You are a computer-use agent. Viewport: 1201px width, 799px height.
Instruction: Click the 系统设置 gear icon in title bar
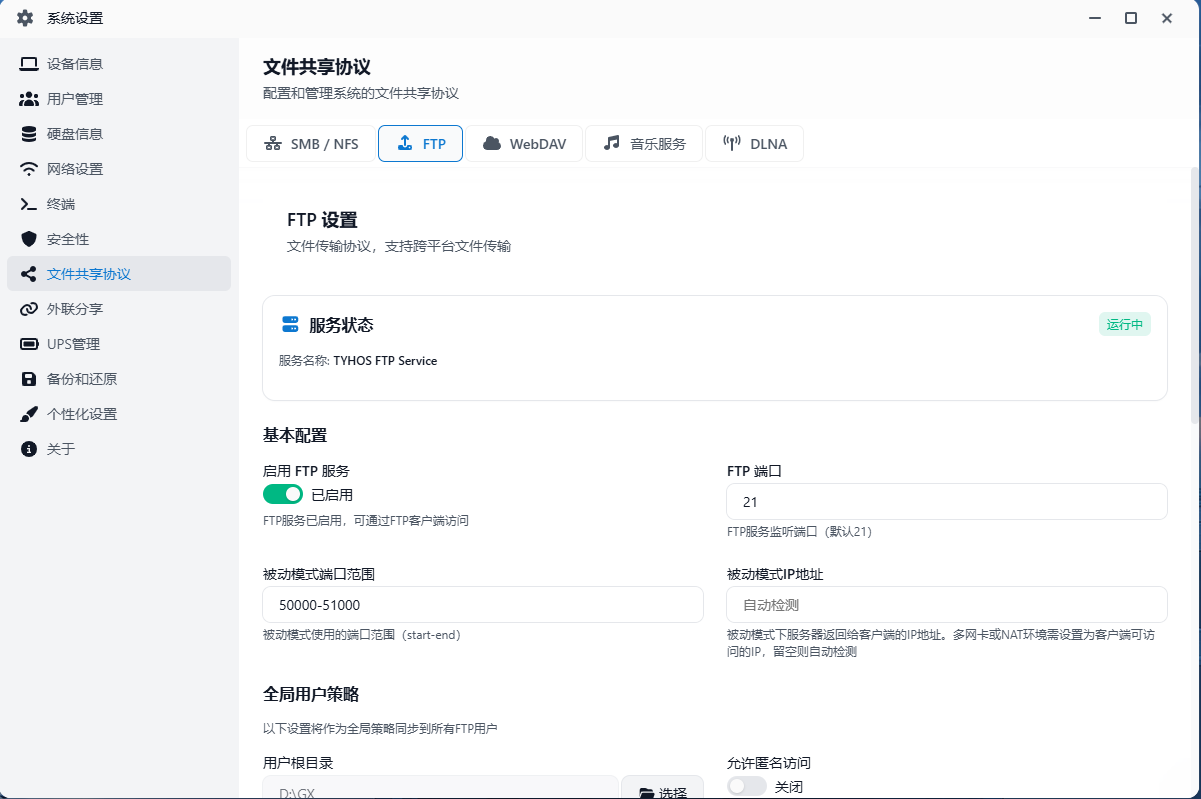[25, 18]
